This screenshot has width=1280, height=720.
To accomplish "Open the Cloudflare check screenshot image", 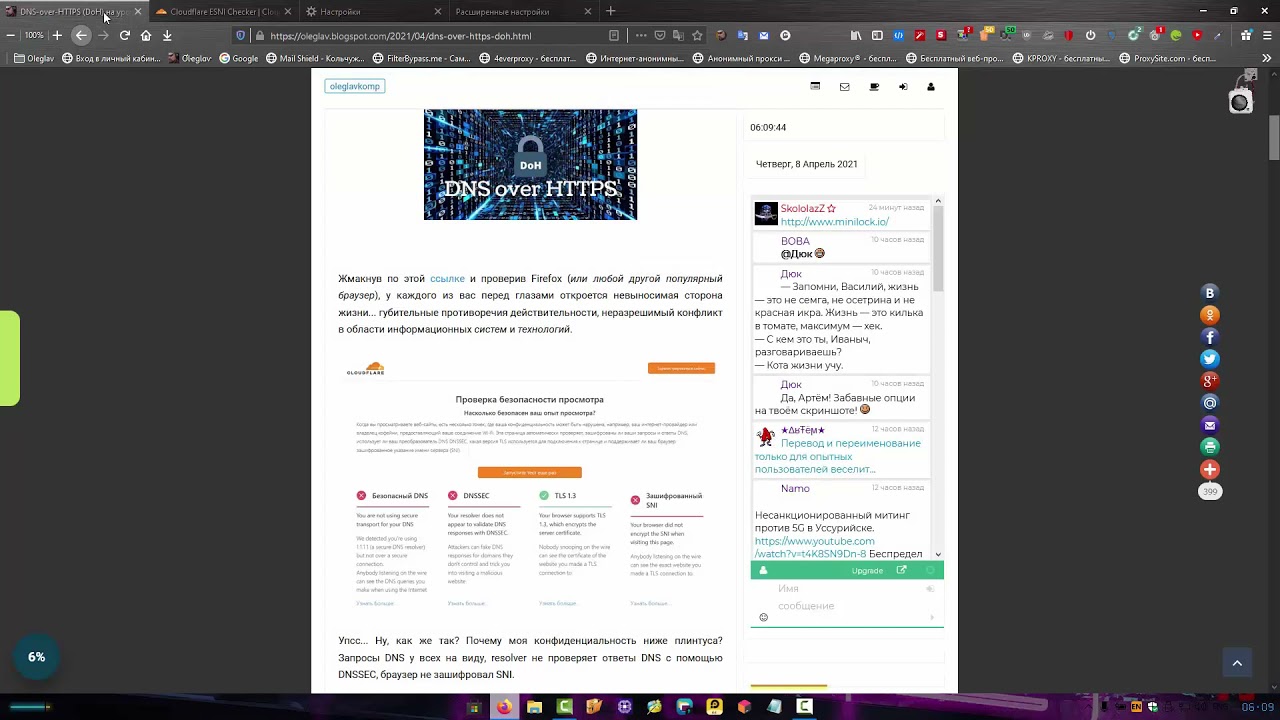I will point(530,484).
